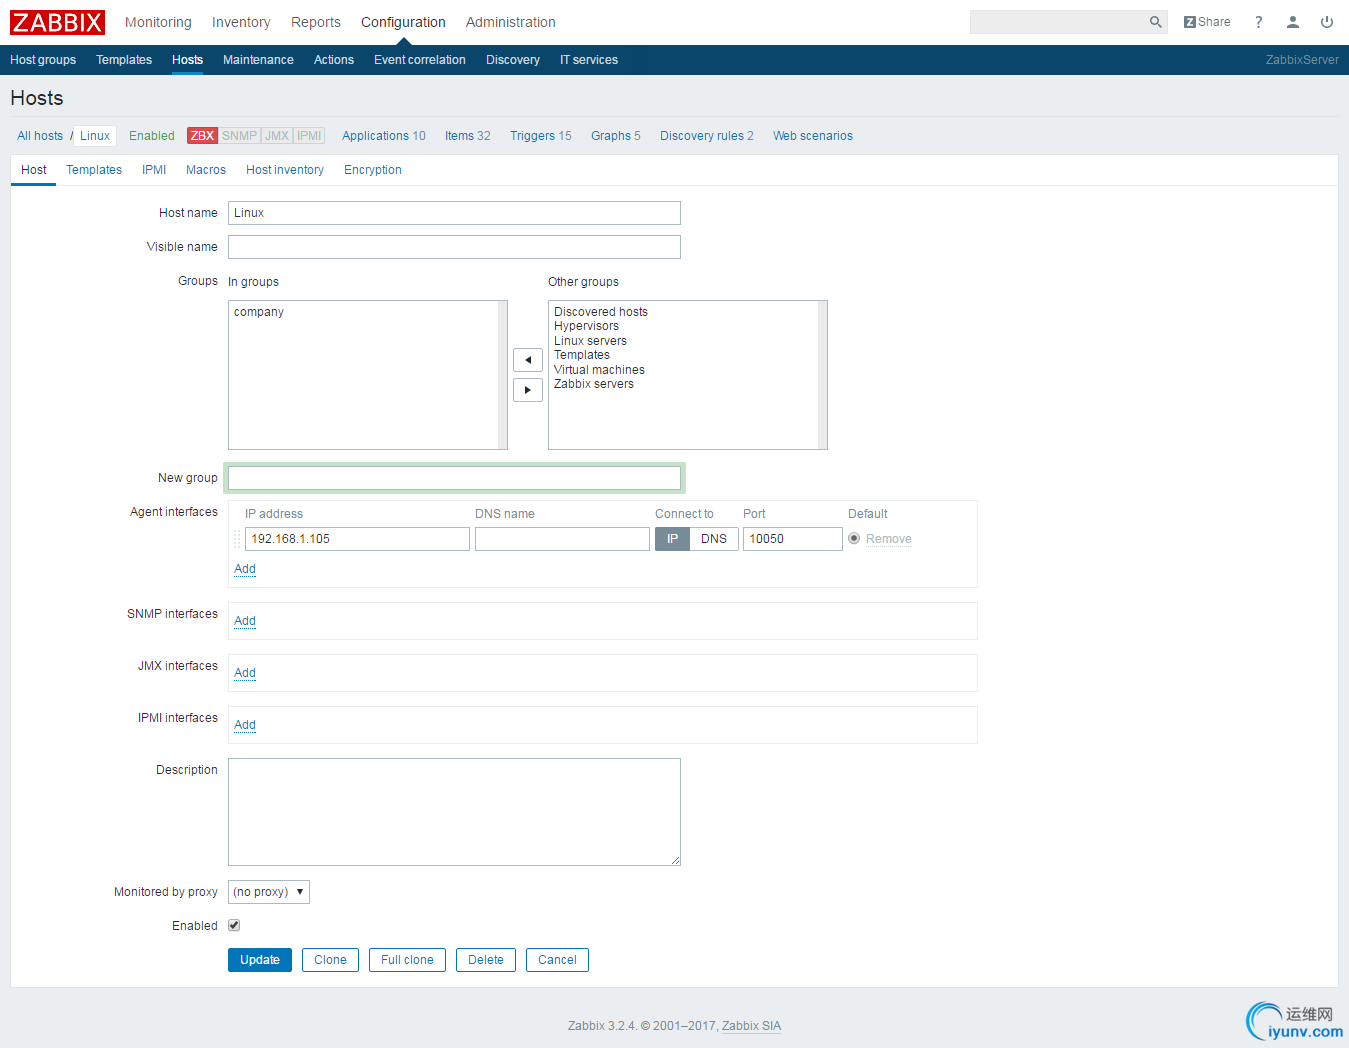The width and height of the screenshot is (1349, 1048).
Task: Click the sign out power icon
Action: tap(1327, 22)
